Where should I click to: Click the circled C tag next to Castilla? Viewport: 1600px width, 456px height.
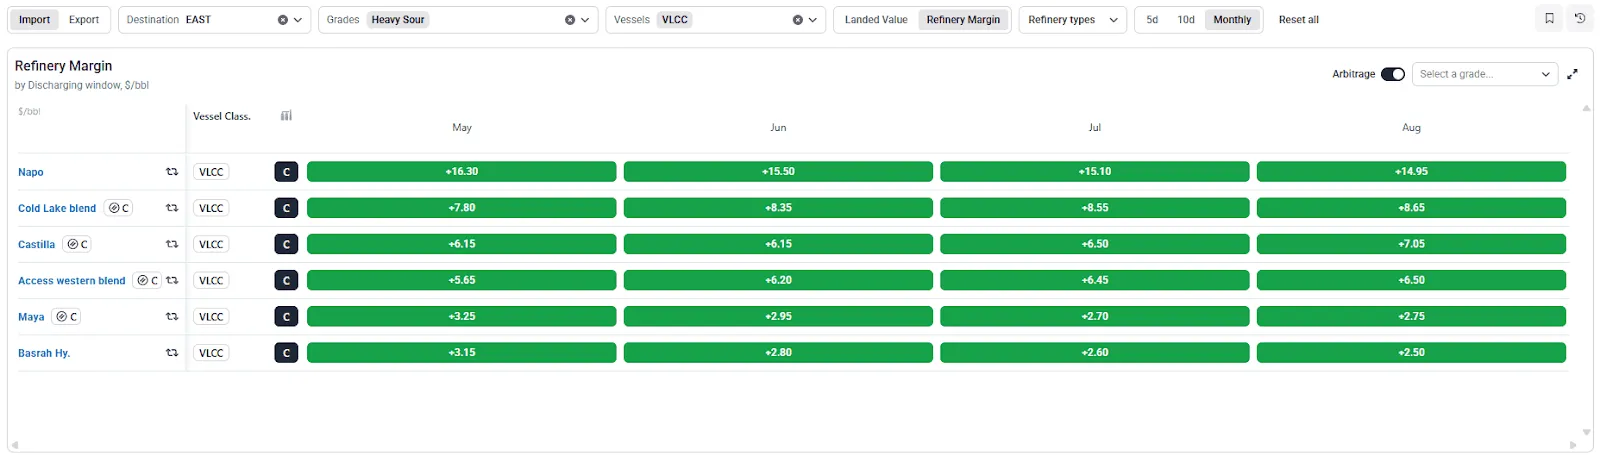point(77,244)
